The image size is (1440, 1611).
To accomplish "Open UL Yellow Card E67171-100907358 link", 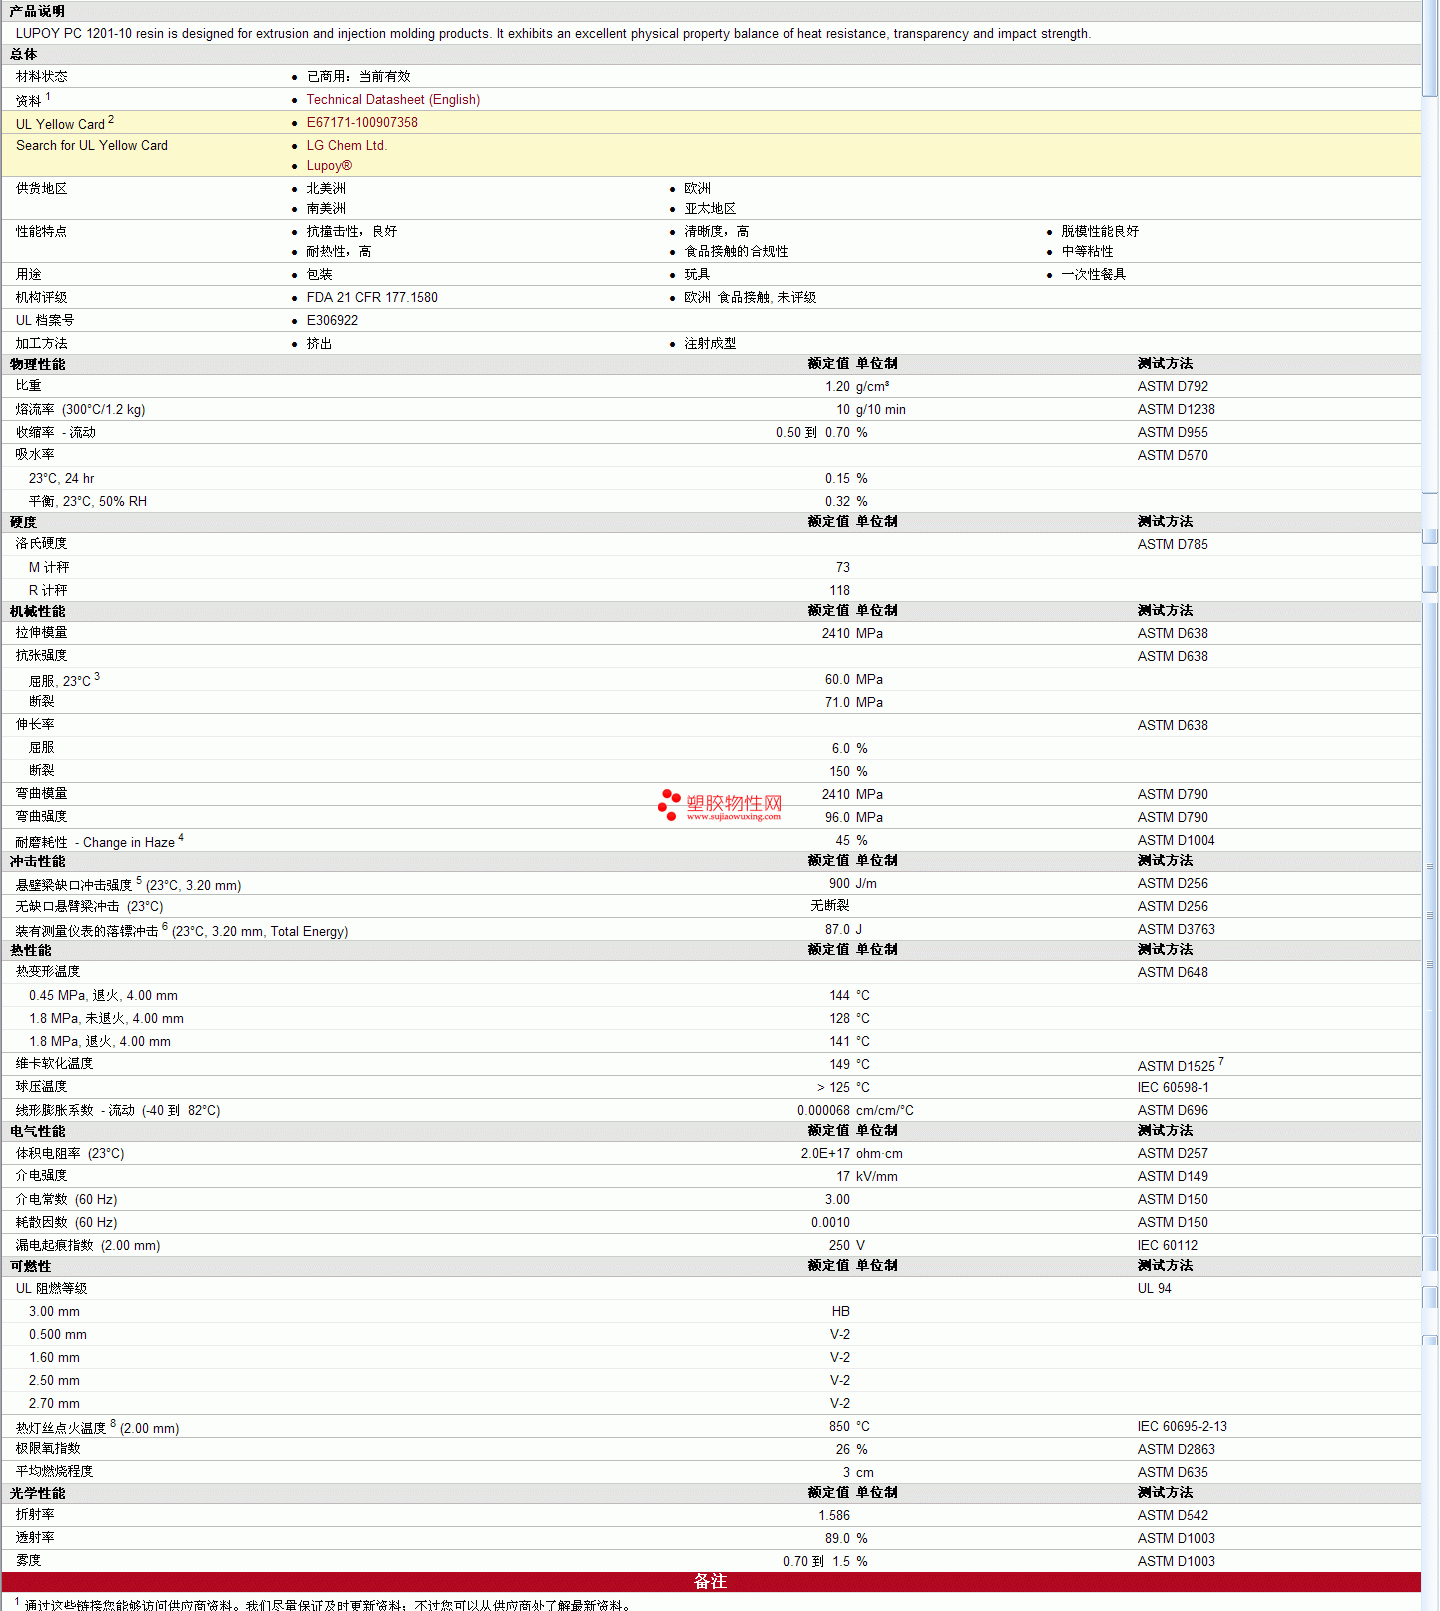I will click(x=362, y=123).
